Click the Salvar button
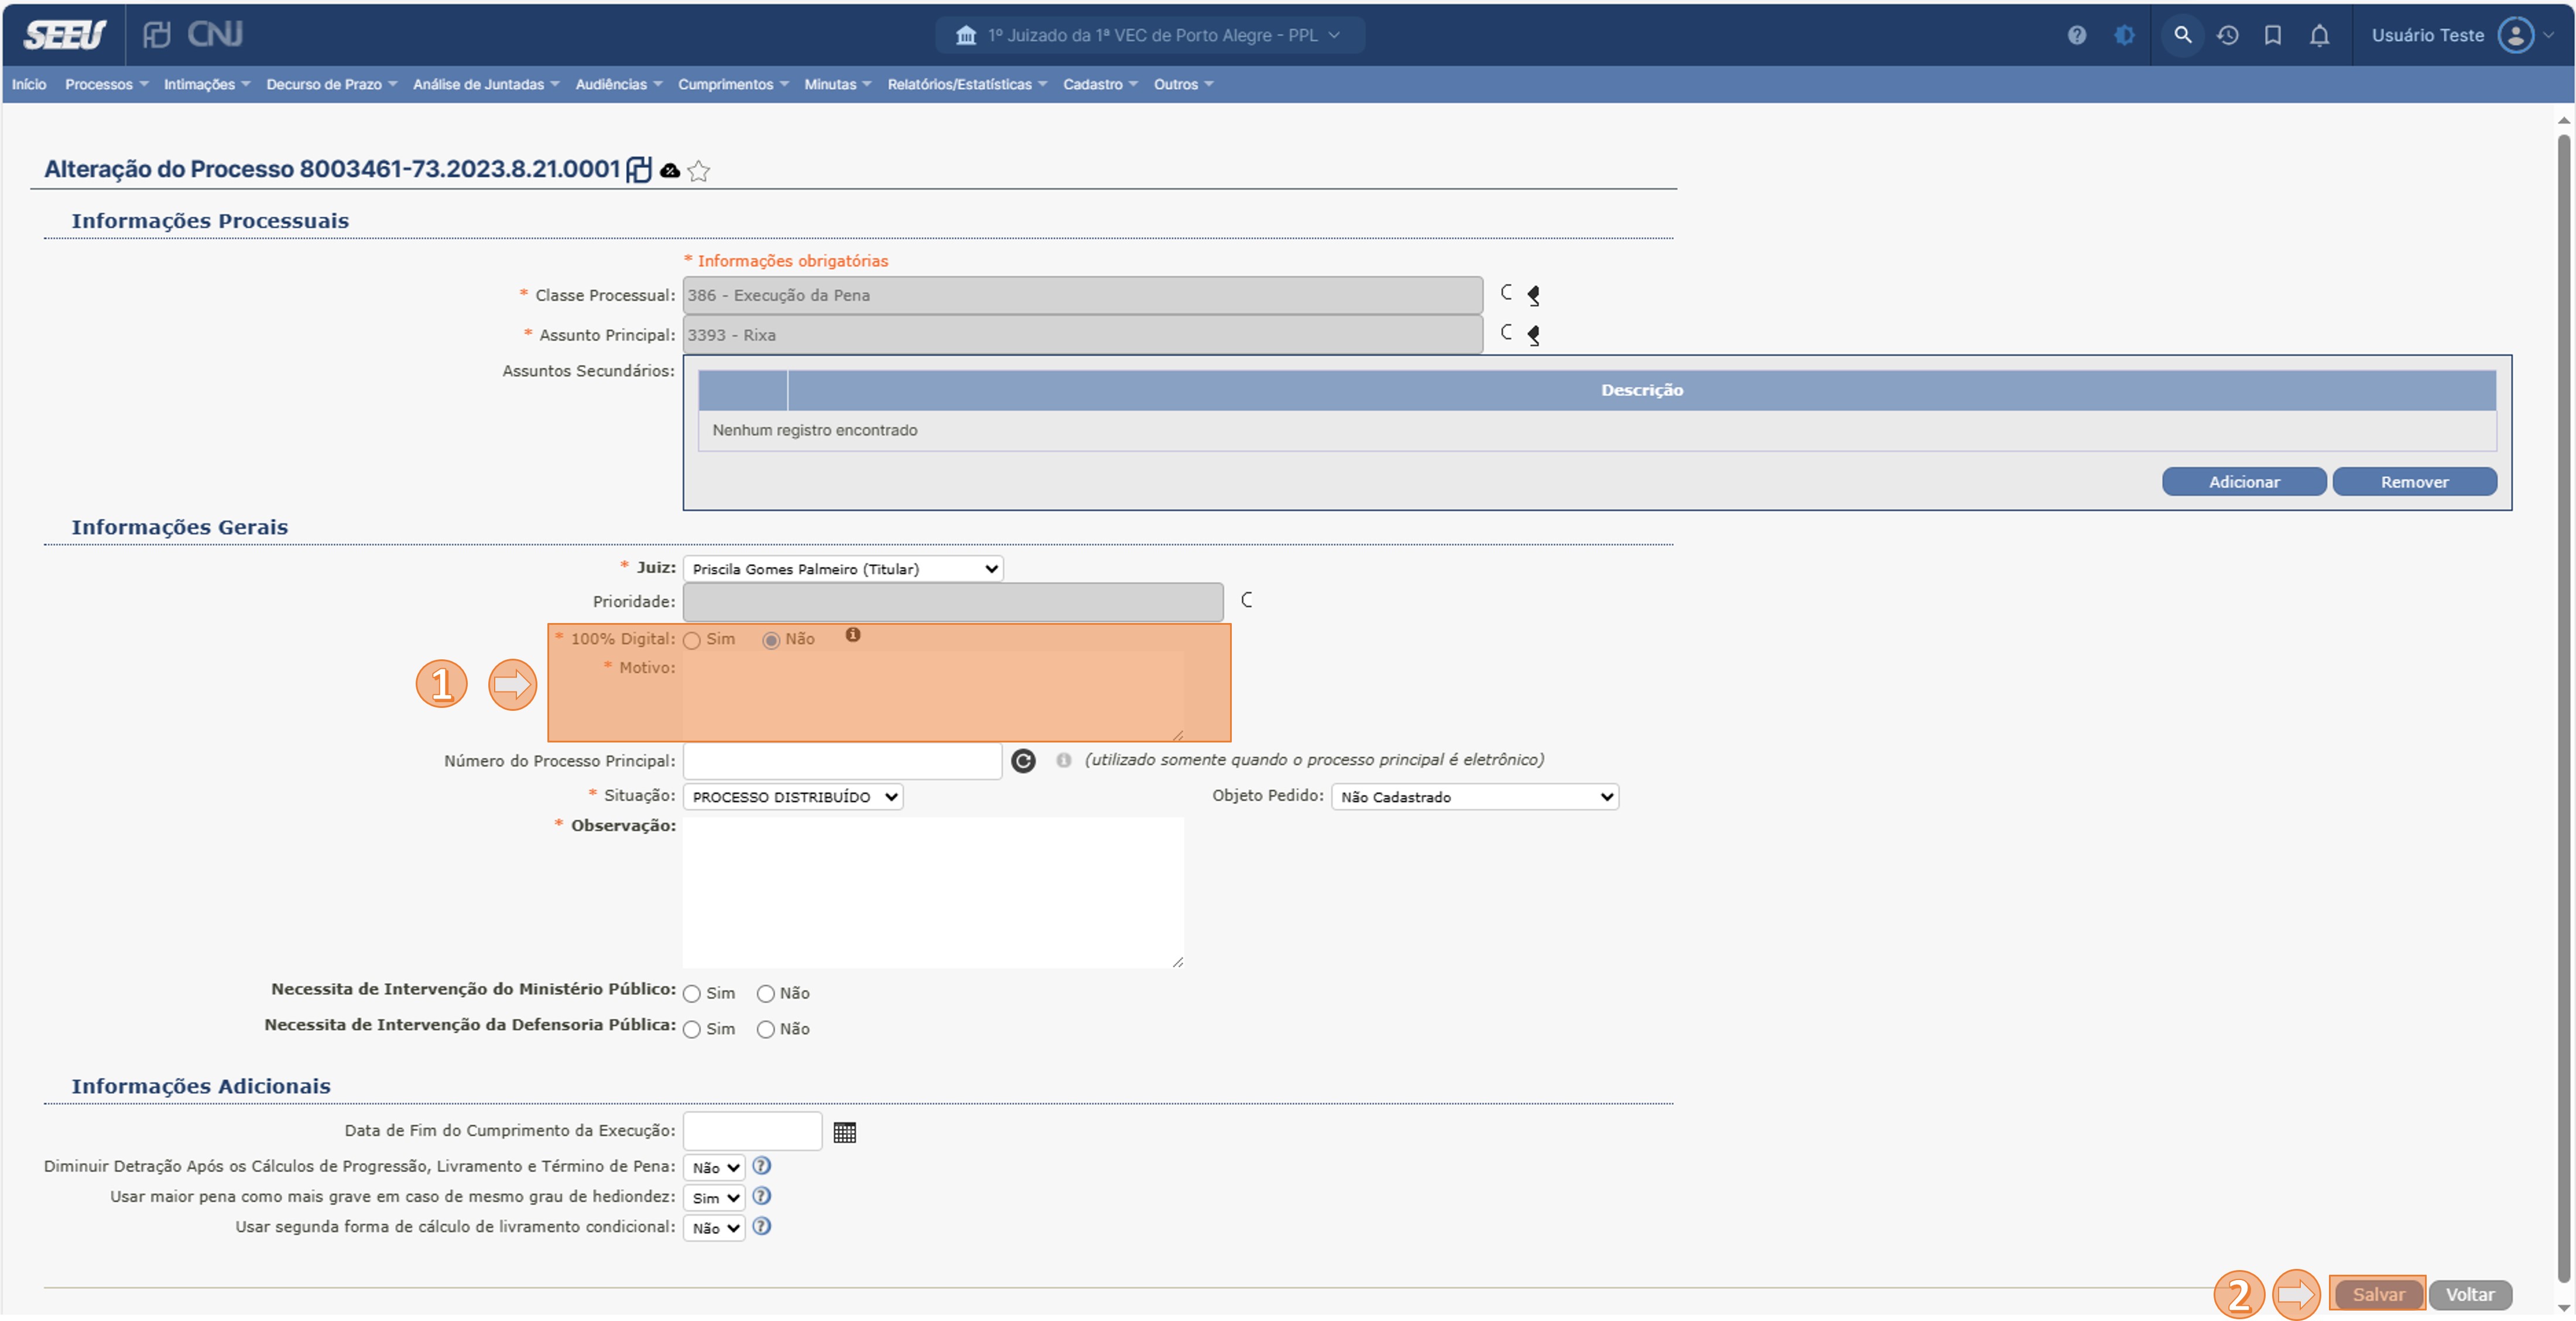This screenshot has height=1321, width=2576. click(x=2378, y=1295)
